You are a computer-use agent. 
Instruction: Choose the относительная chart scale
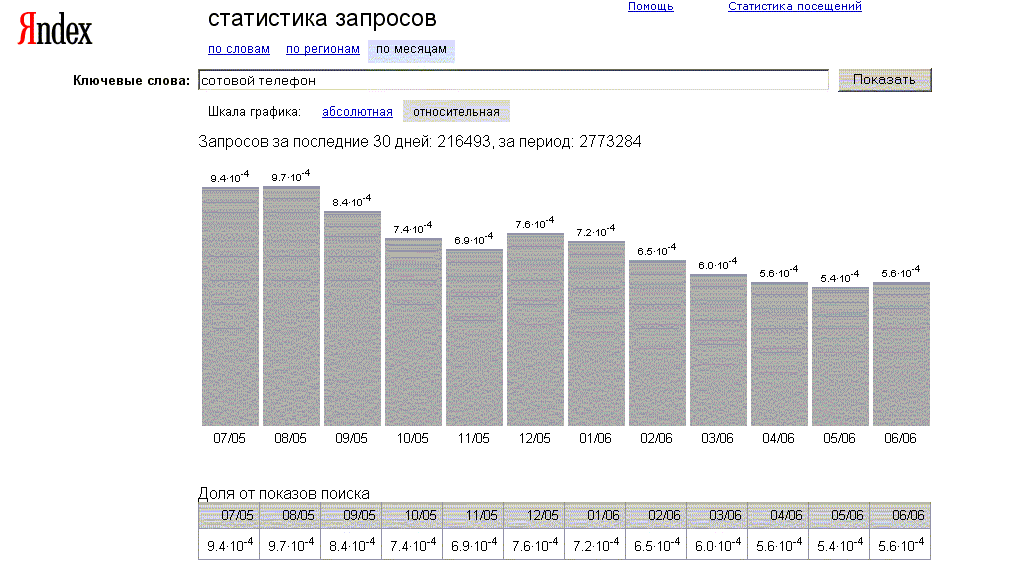click(x=456, y=112)
